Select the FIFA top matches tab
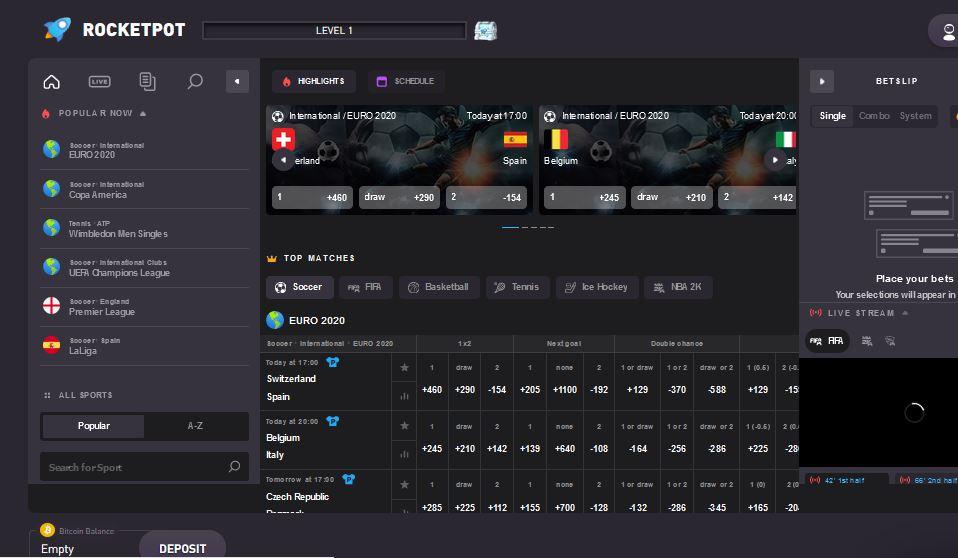The height and width of the screenshot is (558, 958). pyautogui.click(x=365, y=287)
